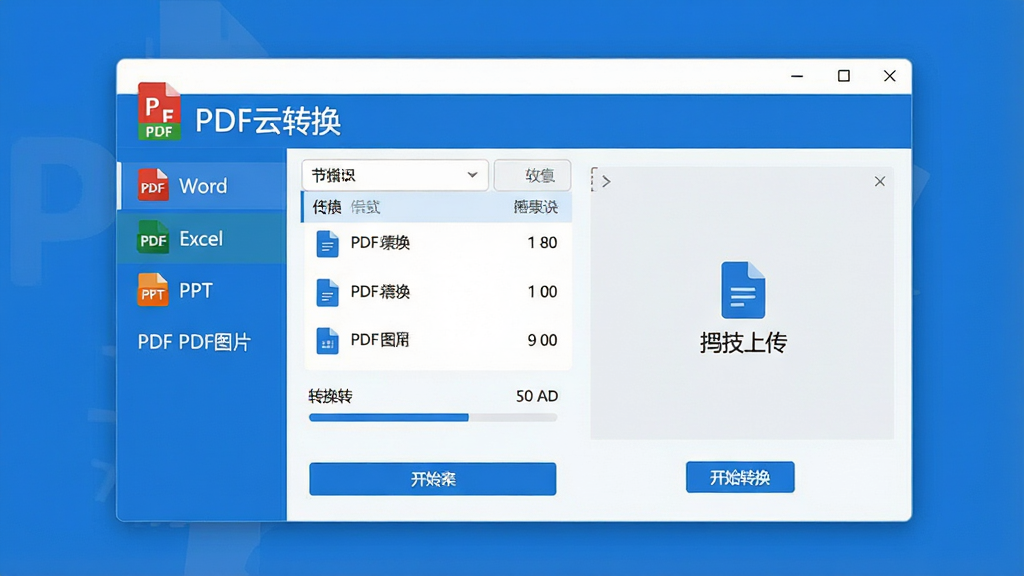Viewport: 1024px width, 576px height.
Task: Click the red PDF icon beside Word
Action: coord(153,185)
